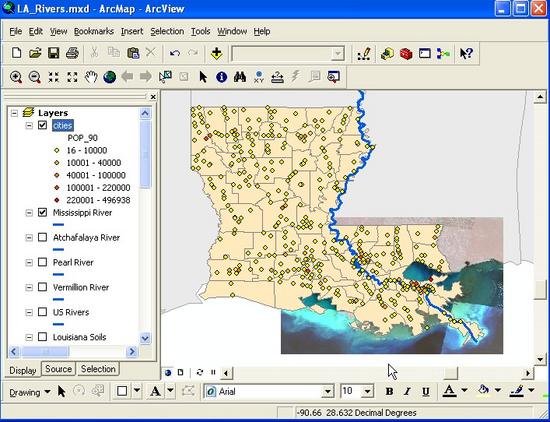Click the Paste clipboard icon

(133, 53)
